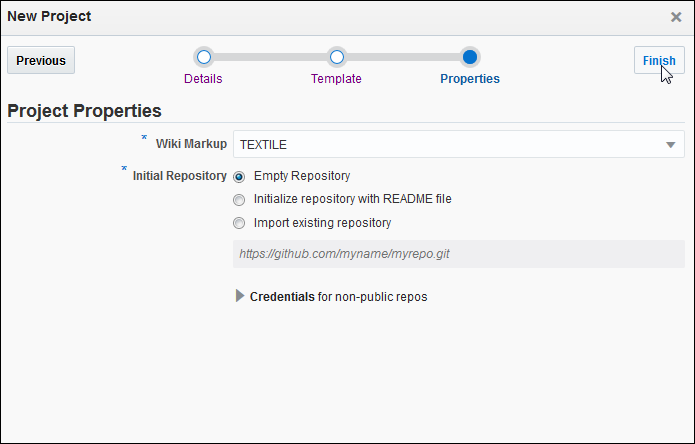The width and height of the screenshot is (695, 444).
Task: Select the Template step circle
Action: click(x=336, y=57)
